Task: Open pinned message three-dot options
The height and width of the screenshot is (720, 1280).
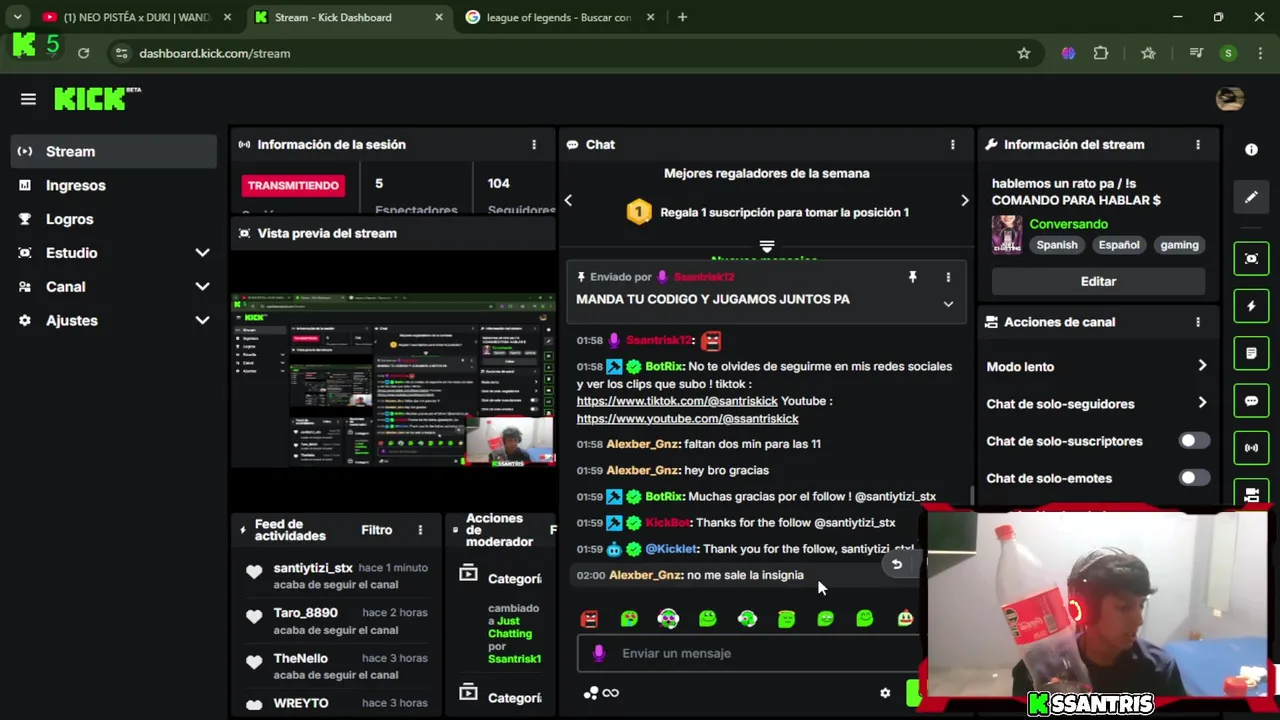Action: 948,277
